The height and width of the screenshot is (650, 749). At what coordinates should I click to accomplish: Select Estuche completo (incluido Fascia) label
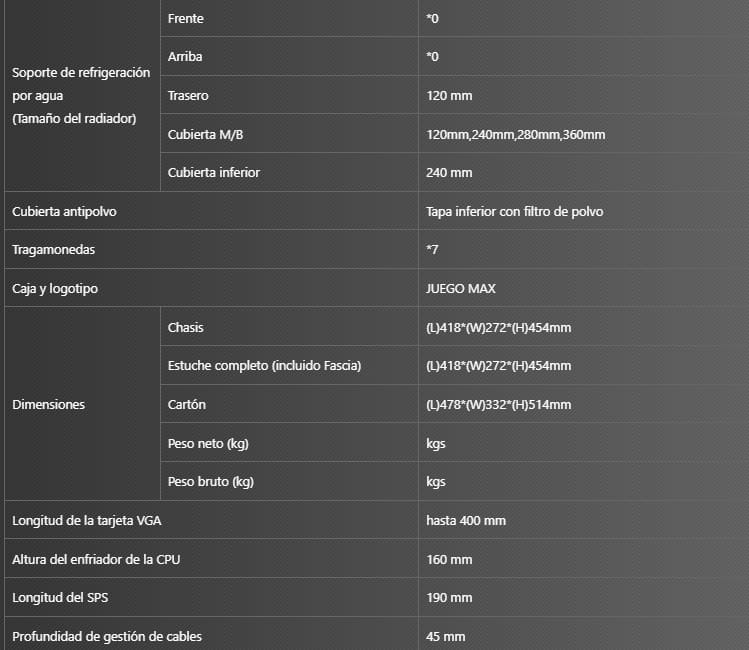264,366
